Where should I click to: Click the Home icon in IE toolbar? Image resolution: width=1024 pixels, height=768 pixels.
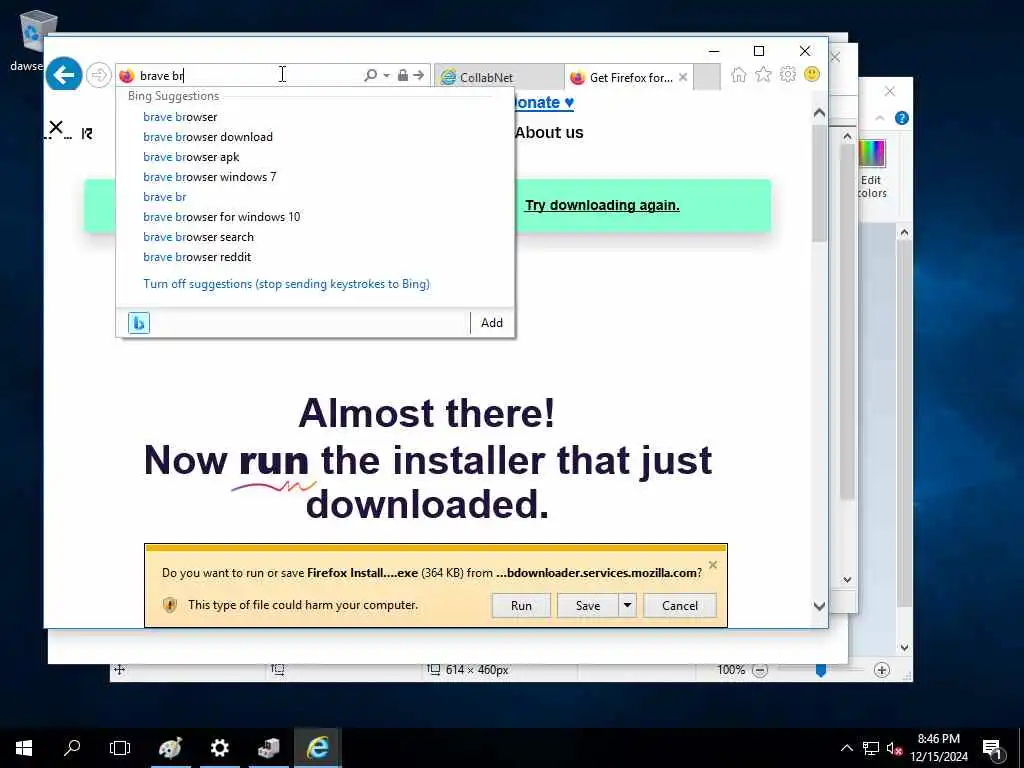point(739,74)
